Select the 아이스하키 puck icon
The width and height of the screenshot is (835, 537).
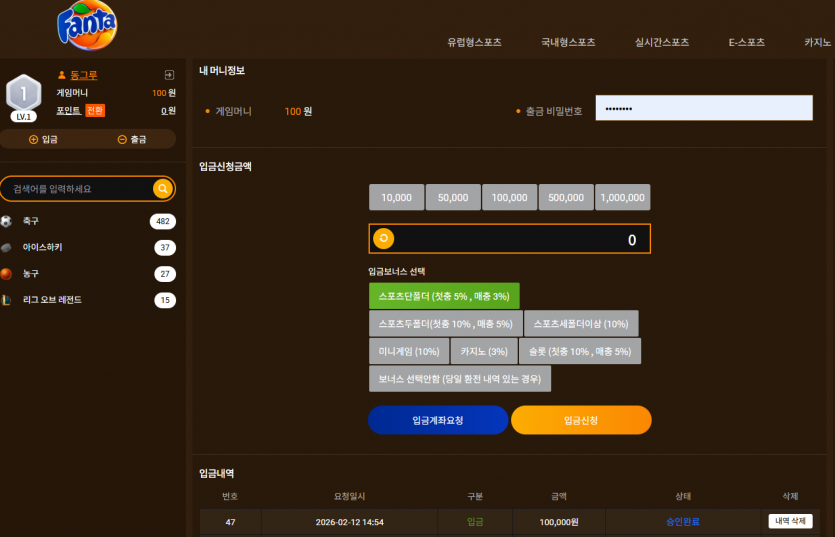pyautogui.click(x=6, y=247)
